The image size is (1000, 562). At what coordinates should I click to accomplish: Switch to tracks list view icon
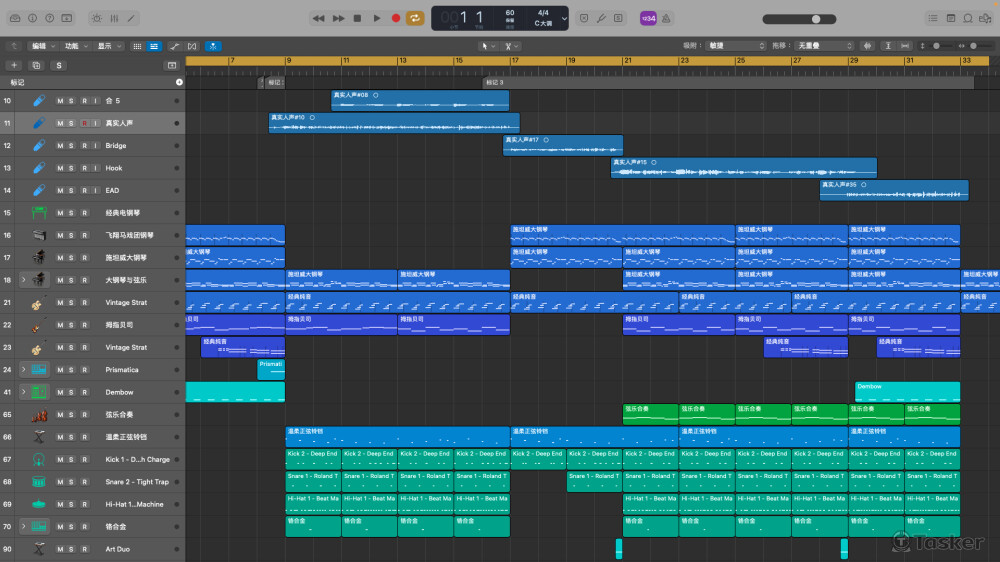[154, 46]
